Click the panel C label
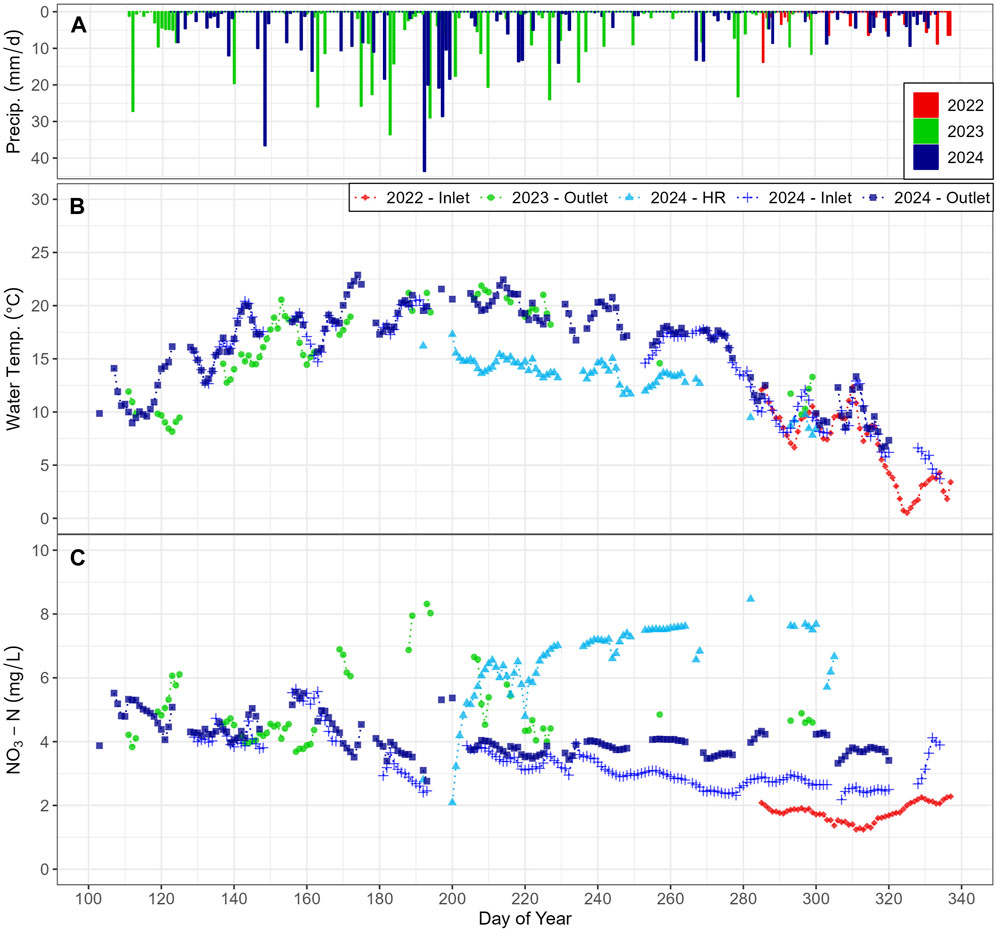Viewport: 996px width, 932px height. 77,560
